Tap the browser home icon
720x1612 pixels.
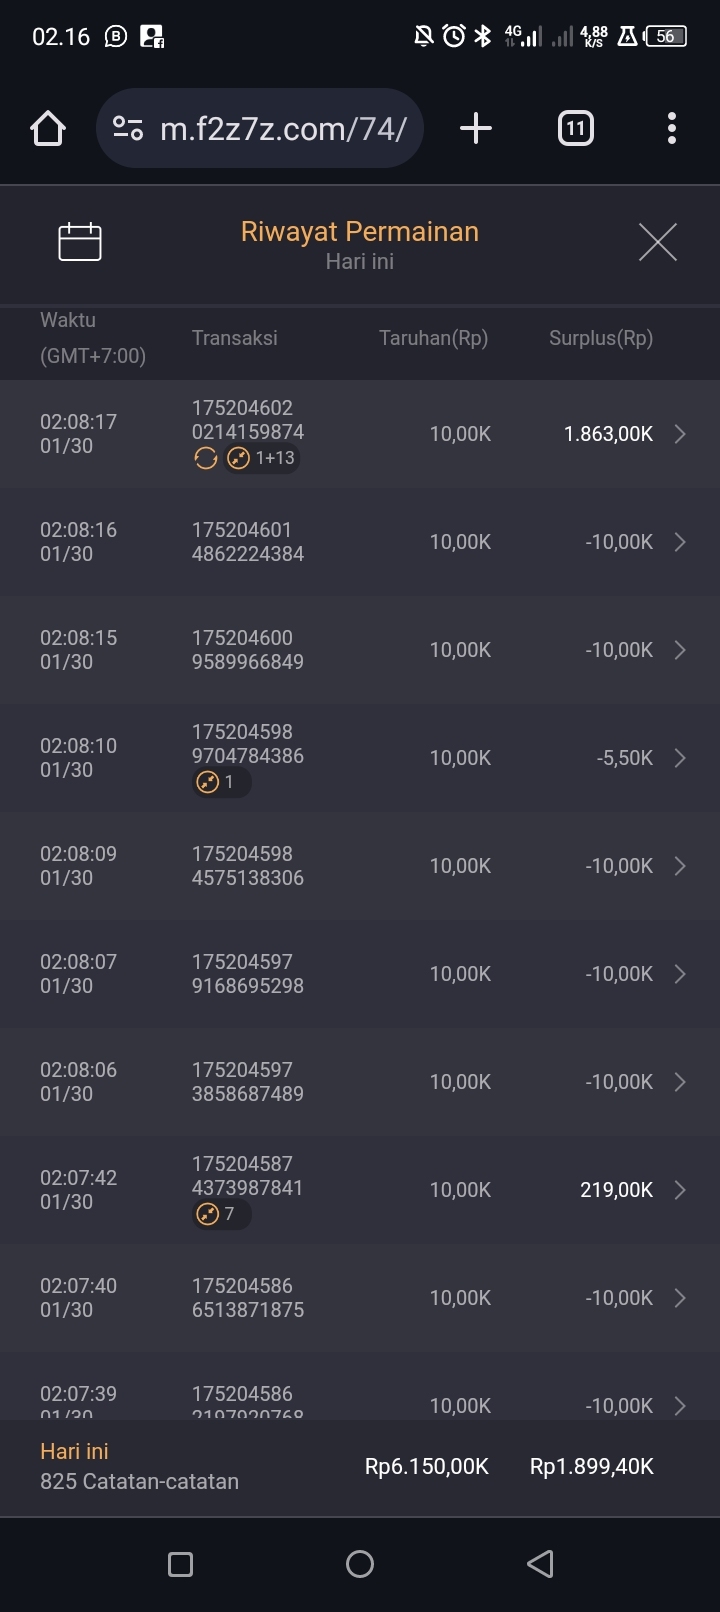[x=48, y=128]
